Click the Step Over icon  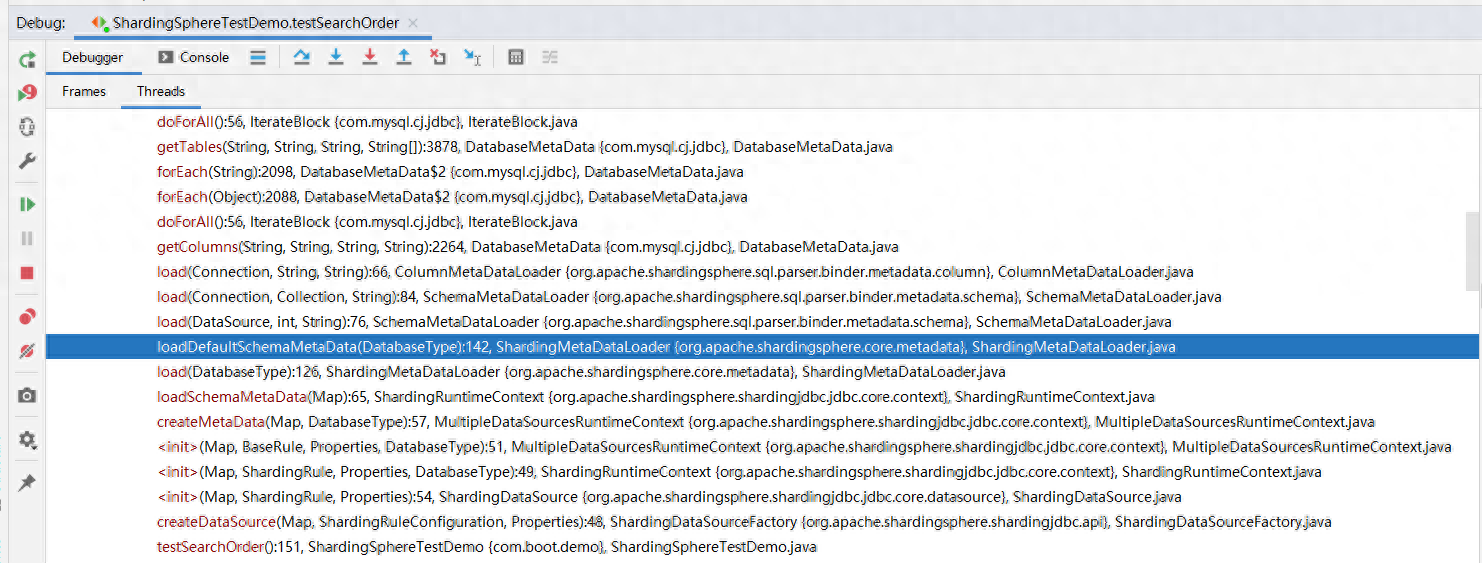click(x=301, y=57)
